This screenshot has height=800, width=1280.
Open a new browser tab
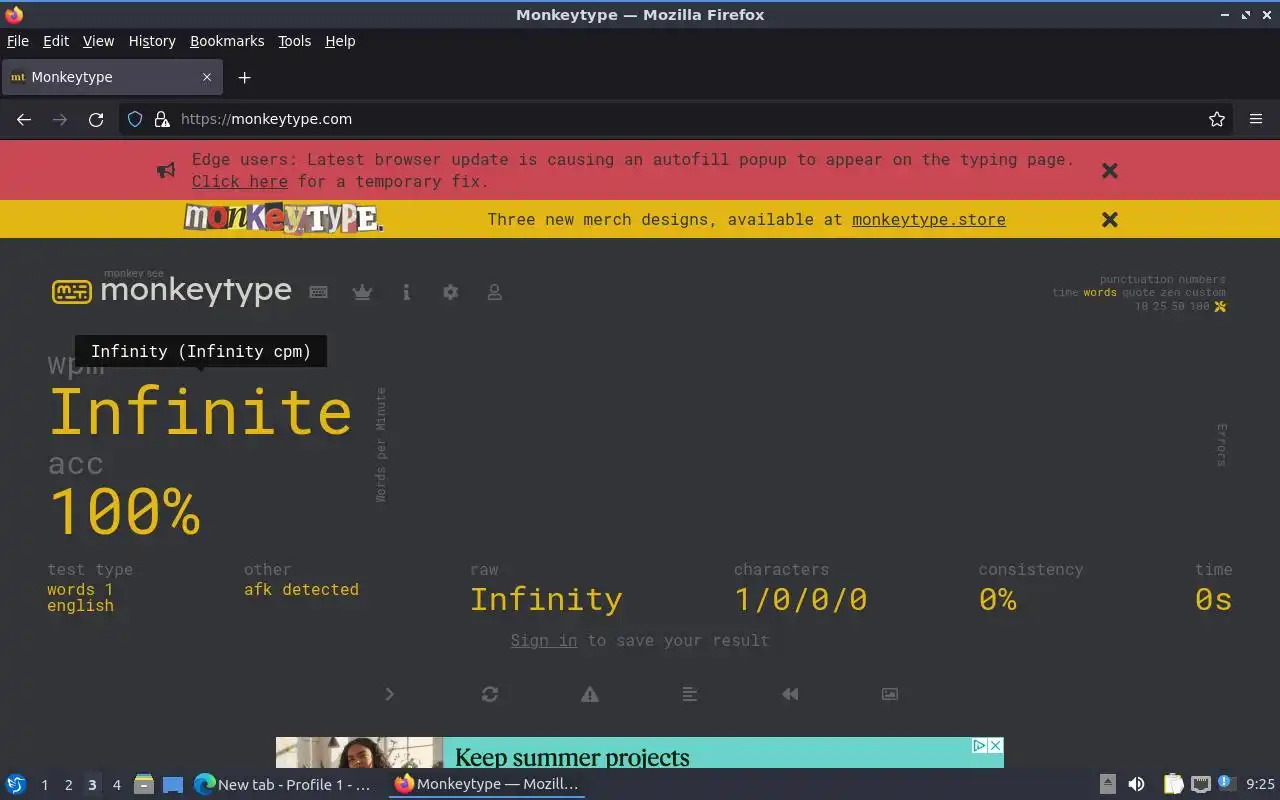pos(244,77)
